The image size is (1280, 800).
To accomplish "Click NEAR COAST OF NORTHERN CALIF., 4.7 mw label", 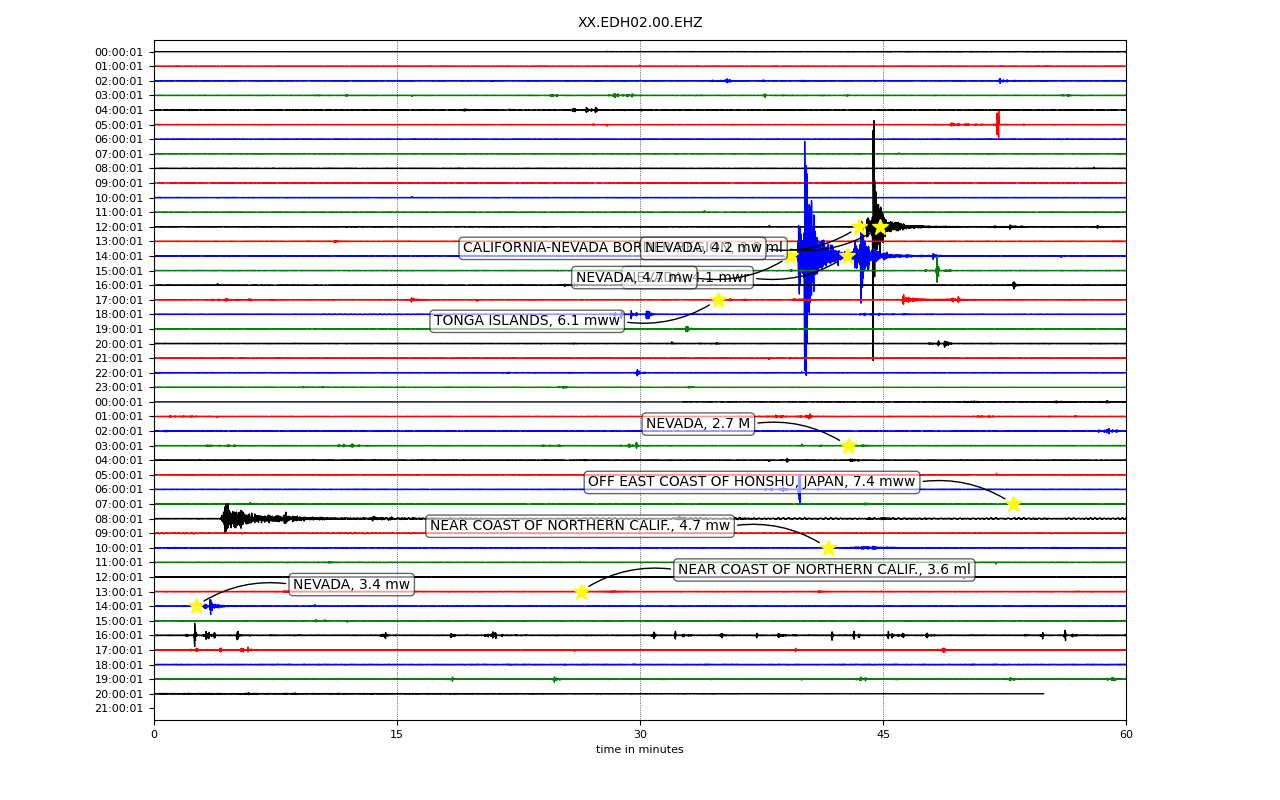I will click(580, 526).
